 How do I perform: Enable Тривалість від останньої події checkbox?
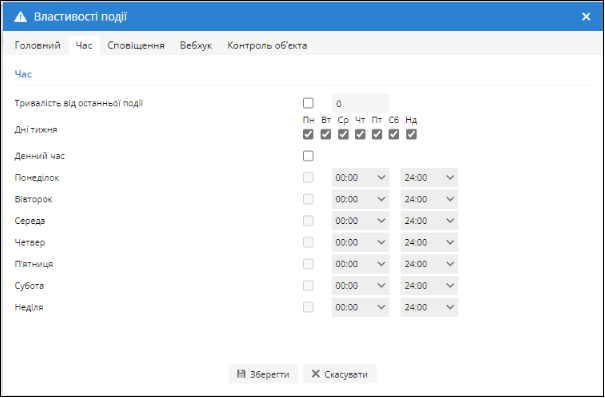[x=308, y=103]
